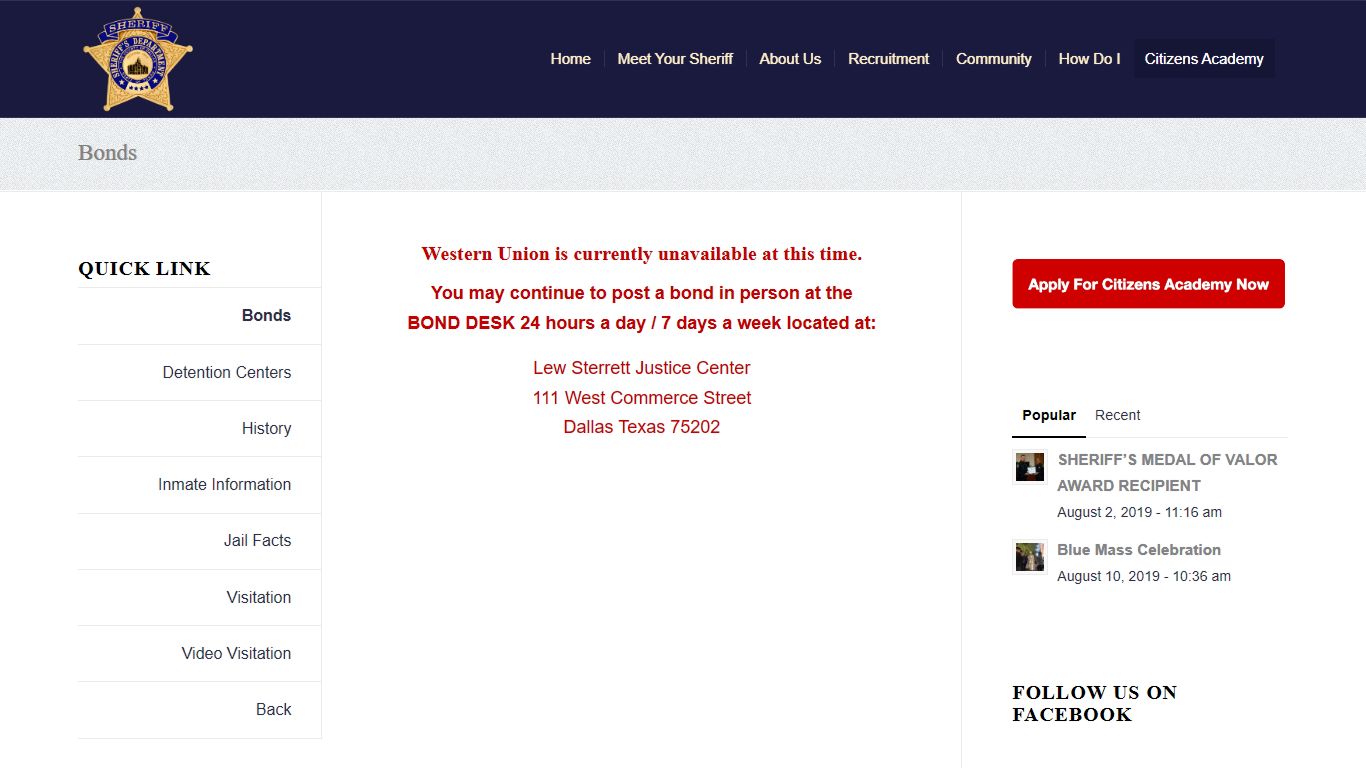Open the Recruitment menu
The height and width of the screenshot is (768, 1366).
click(889, 59)
